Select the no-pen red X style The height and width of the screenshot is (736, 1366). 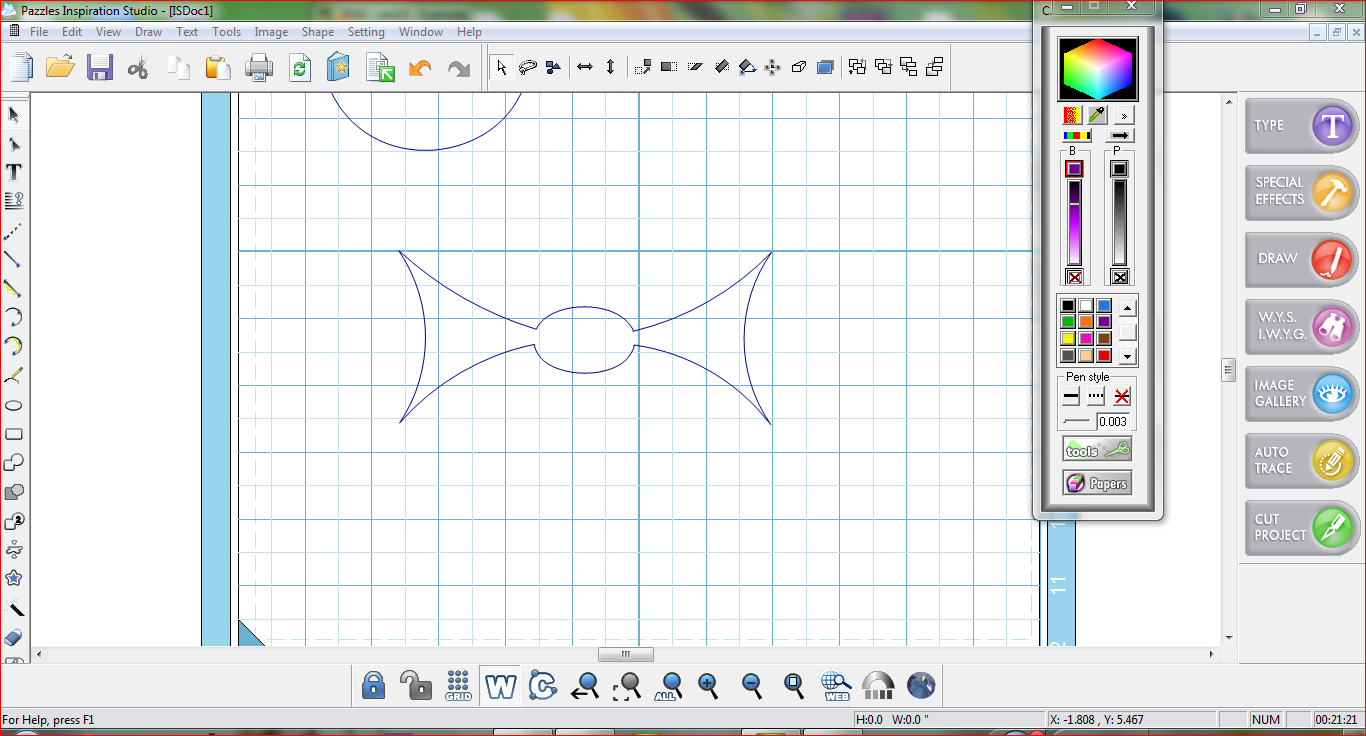pyautogui.click(x=1122, y=397)
